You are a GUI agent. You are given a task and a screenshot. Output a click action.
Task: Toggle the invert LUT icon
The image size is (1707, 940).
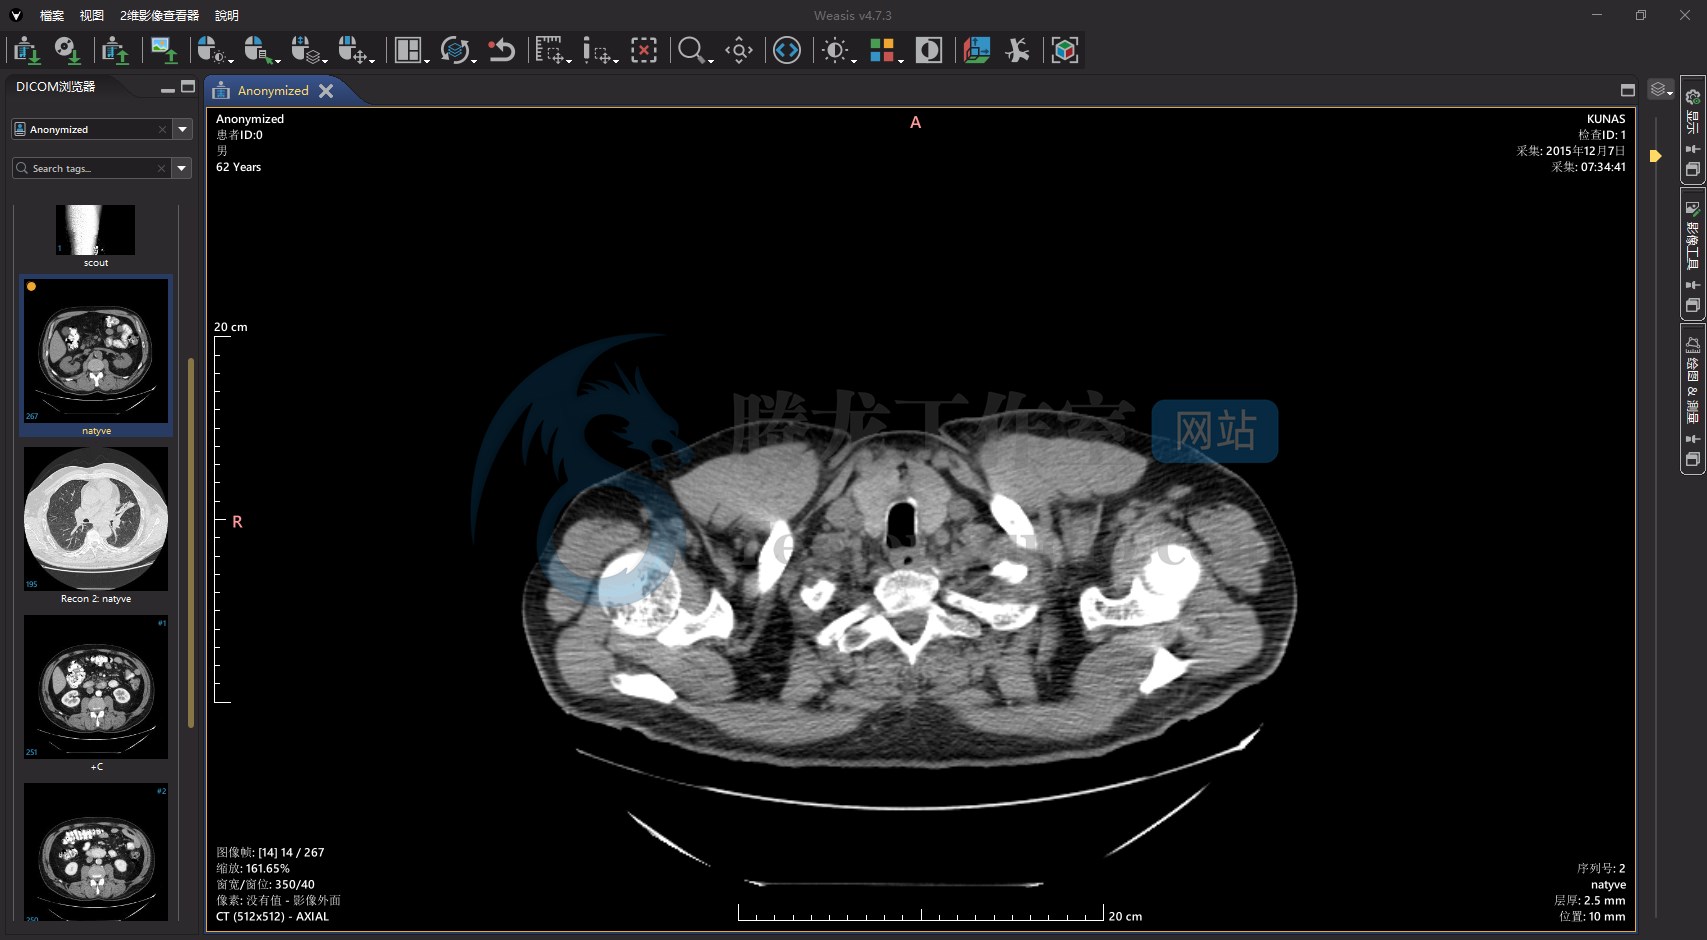(x=929, y=50)
